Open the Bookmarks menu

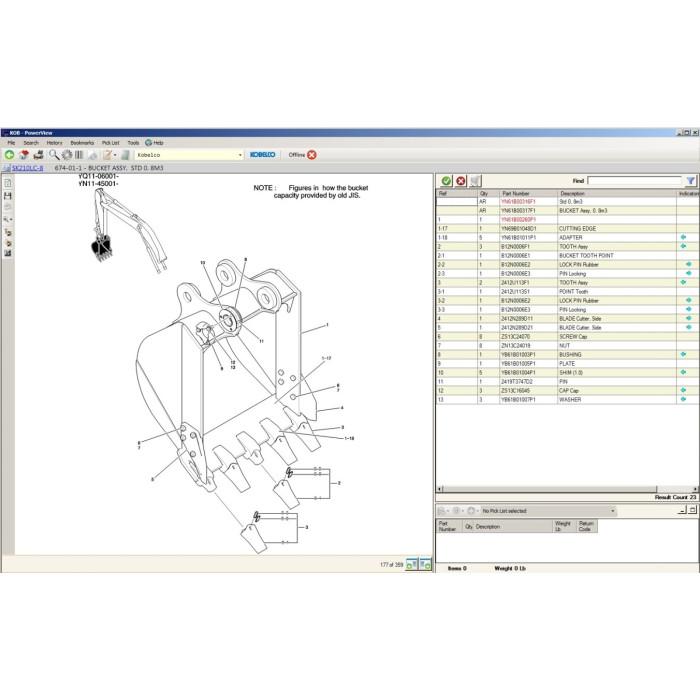82,143
